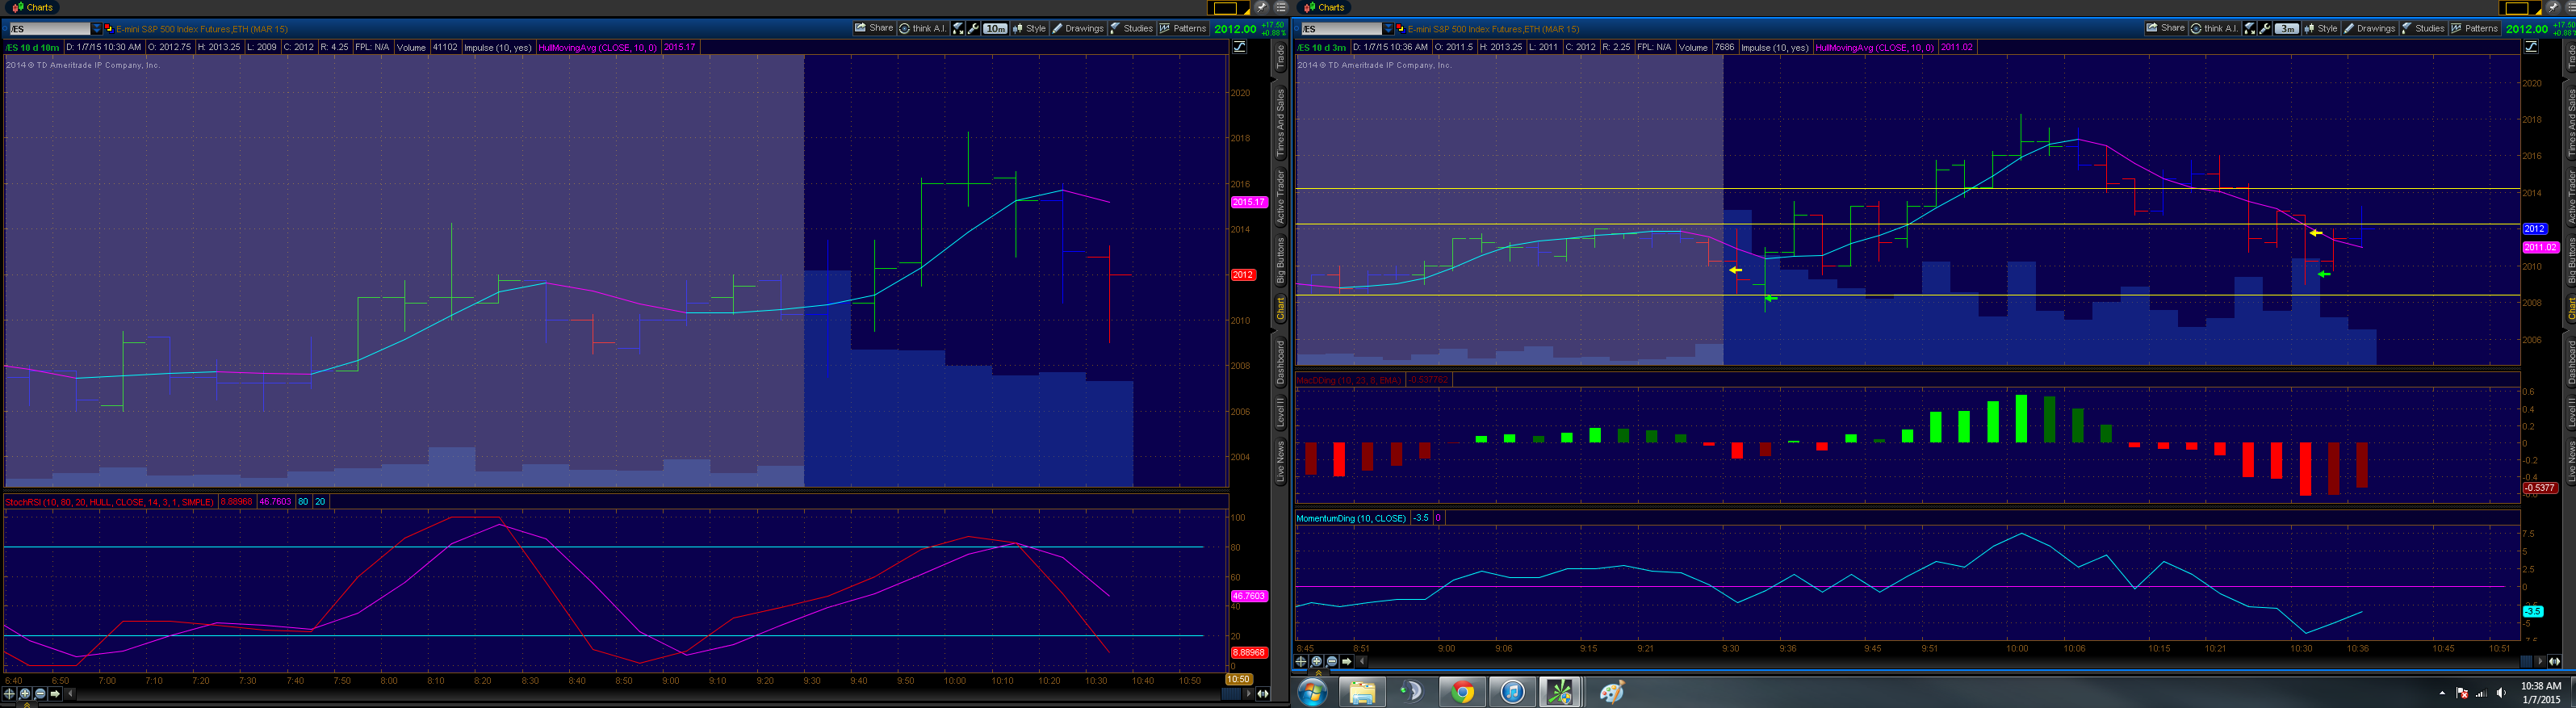Click the studies flask shortcut icon, left chart
This screenshot has height=708, width=2576.
pos(958,28)
